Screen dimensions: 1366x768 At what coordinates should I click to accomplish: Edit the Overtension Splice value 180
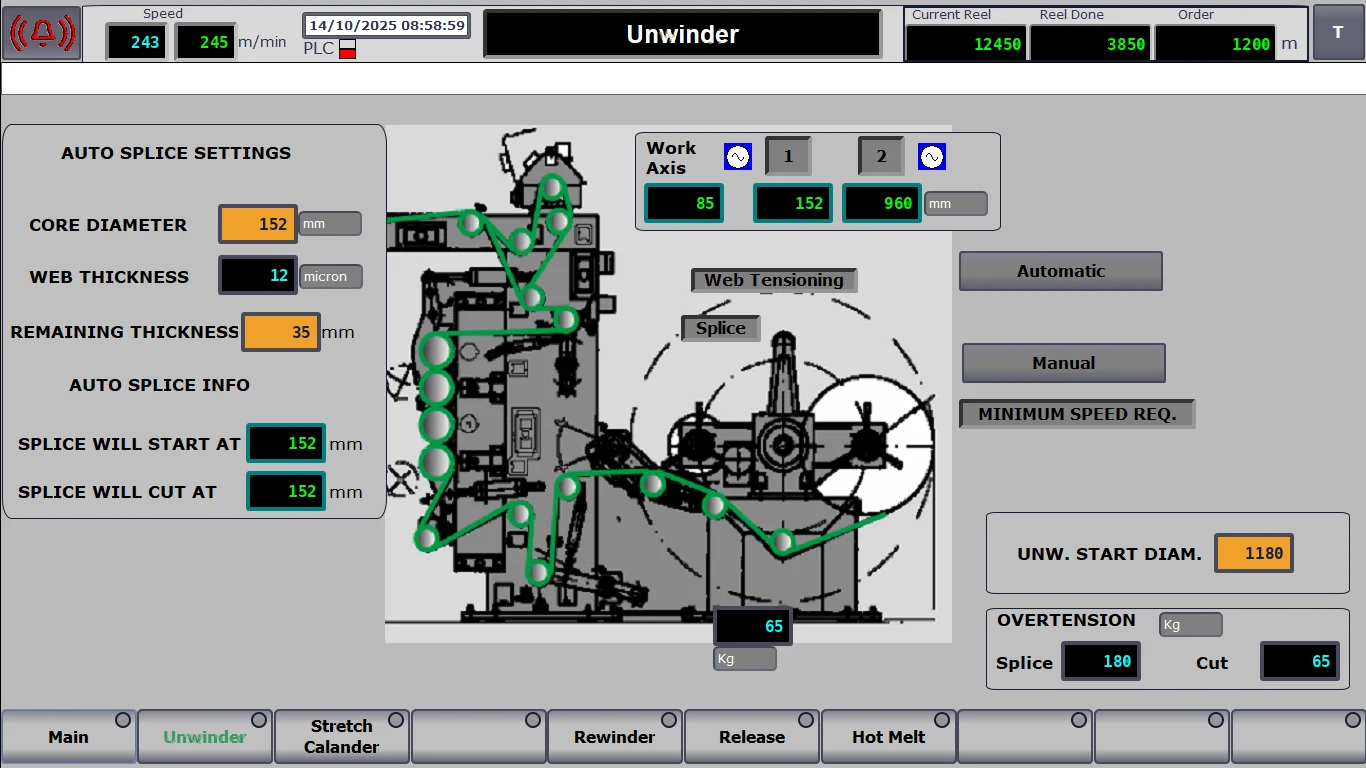pos(1101,661)
